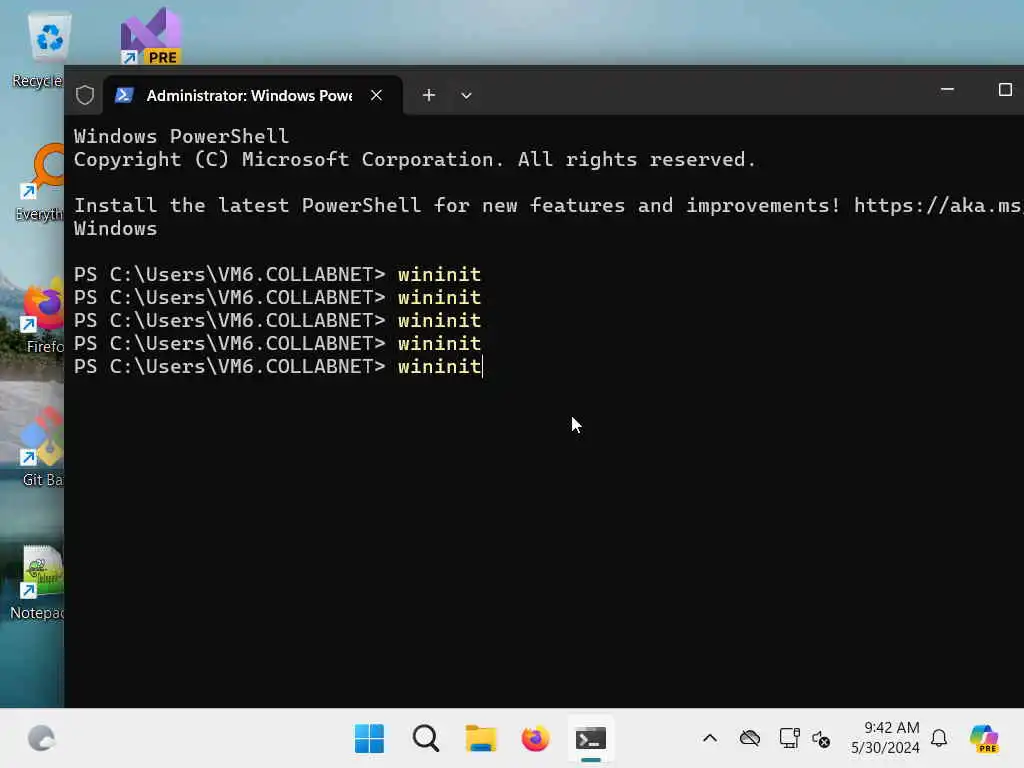This screenshot has width=1024, height=768.
Task: Open the clock showing 9:42 AM
Action: pyautogui.click(x=885, y=737)
